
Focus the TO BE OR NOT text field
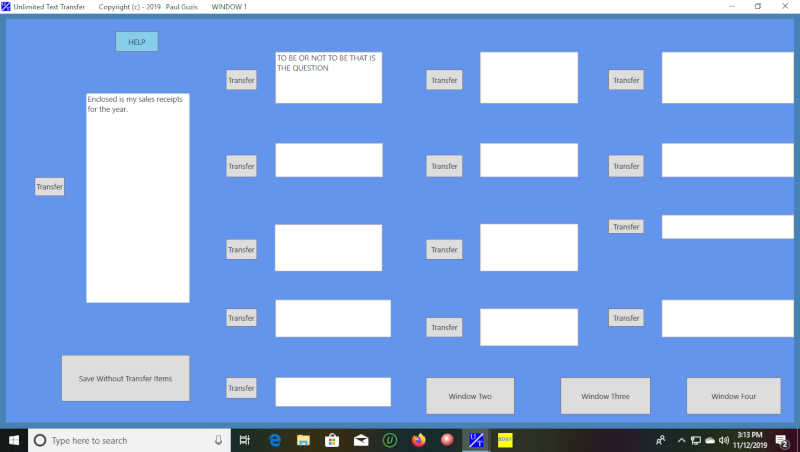pos(328,78)
